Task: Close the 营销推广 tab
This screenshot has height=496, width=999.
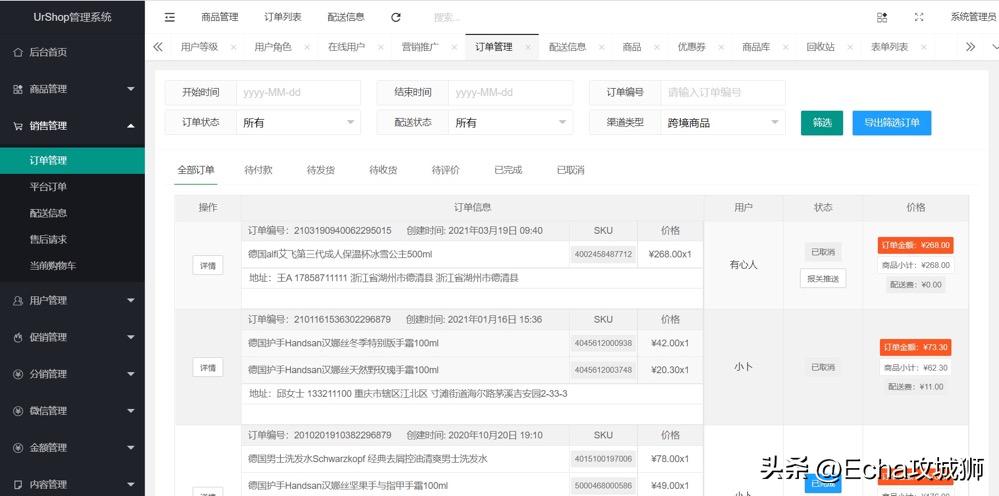Action: pyautogui.click(x=454, y=47)
